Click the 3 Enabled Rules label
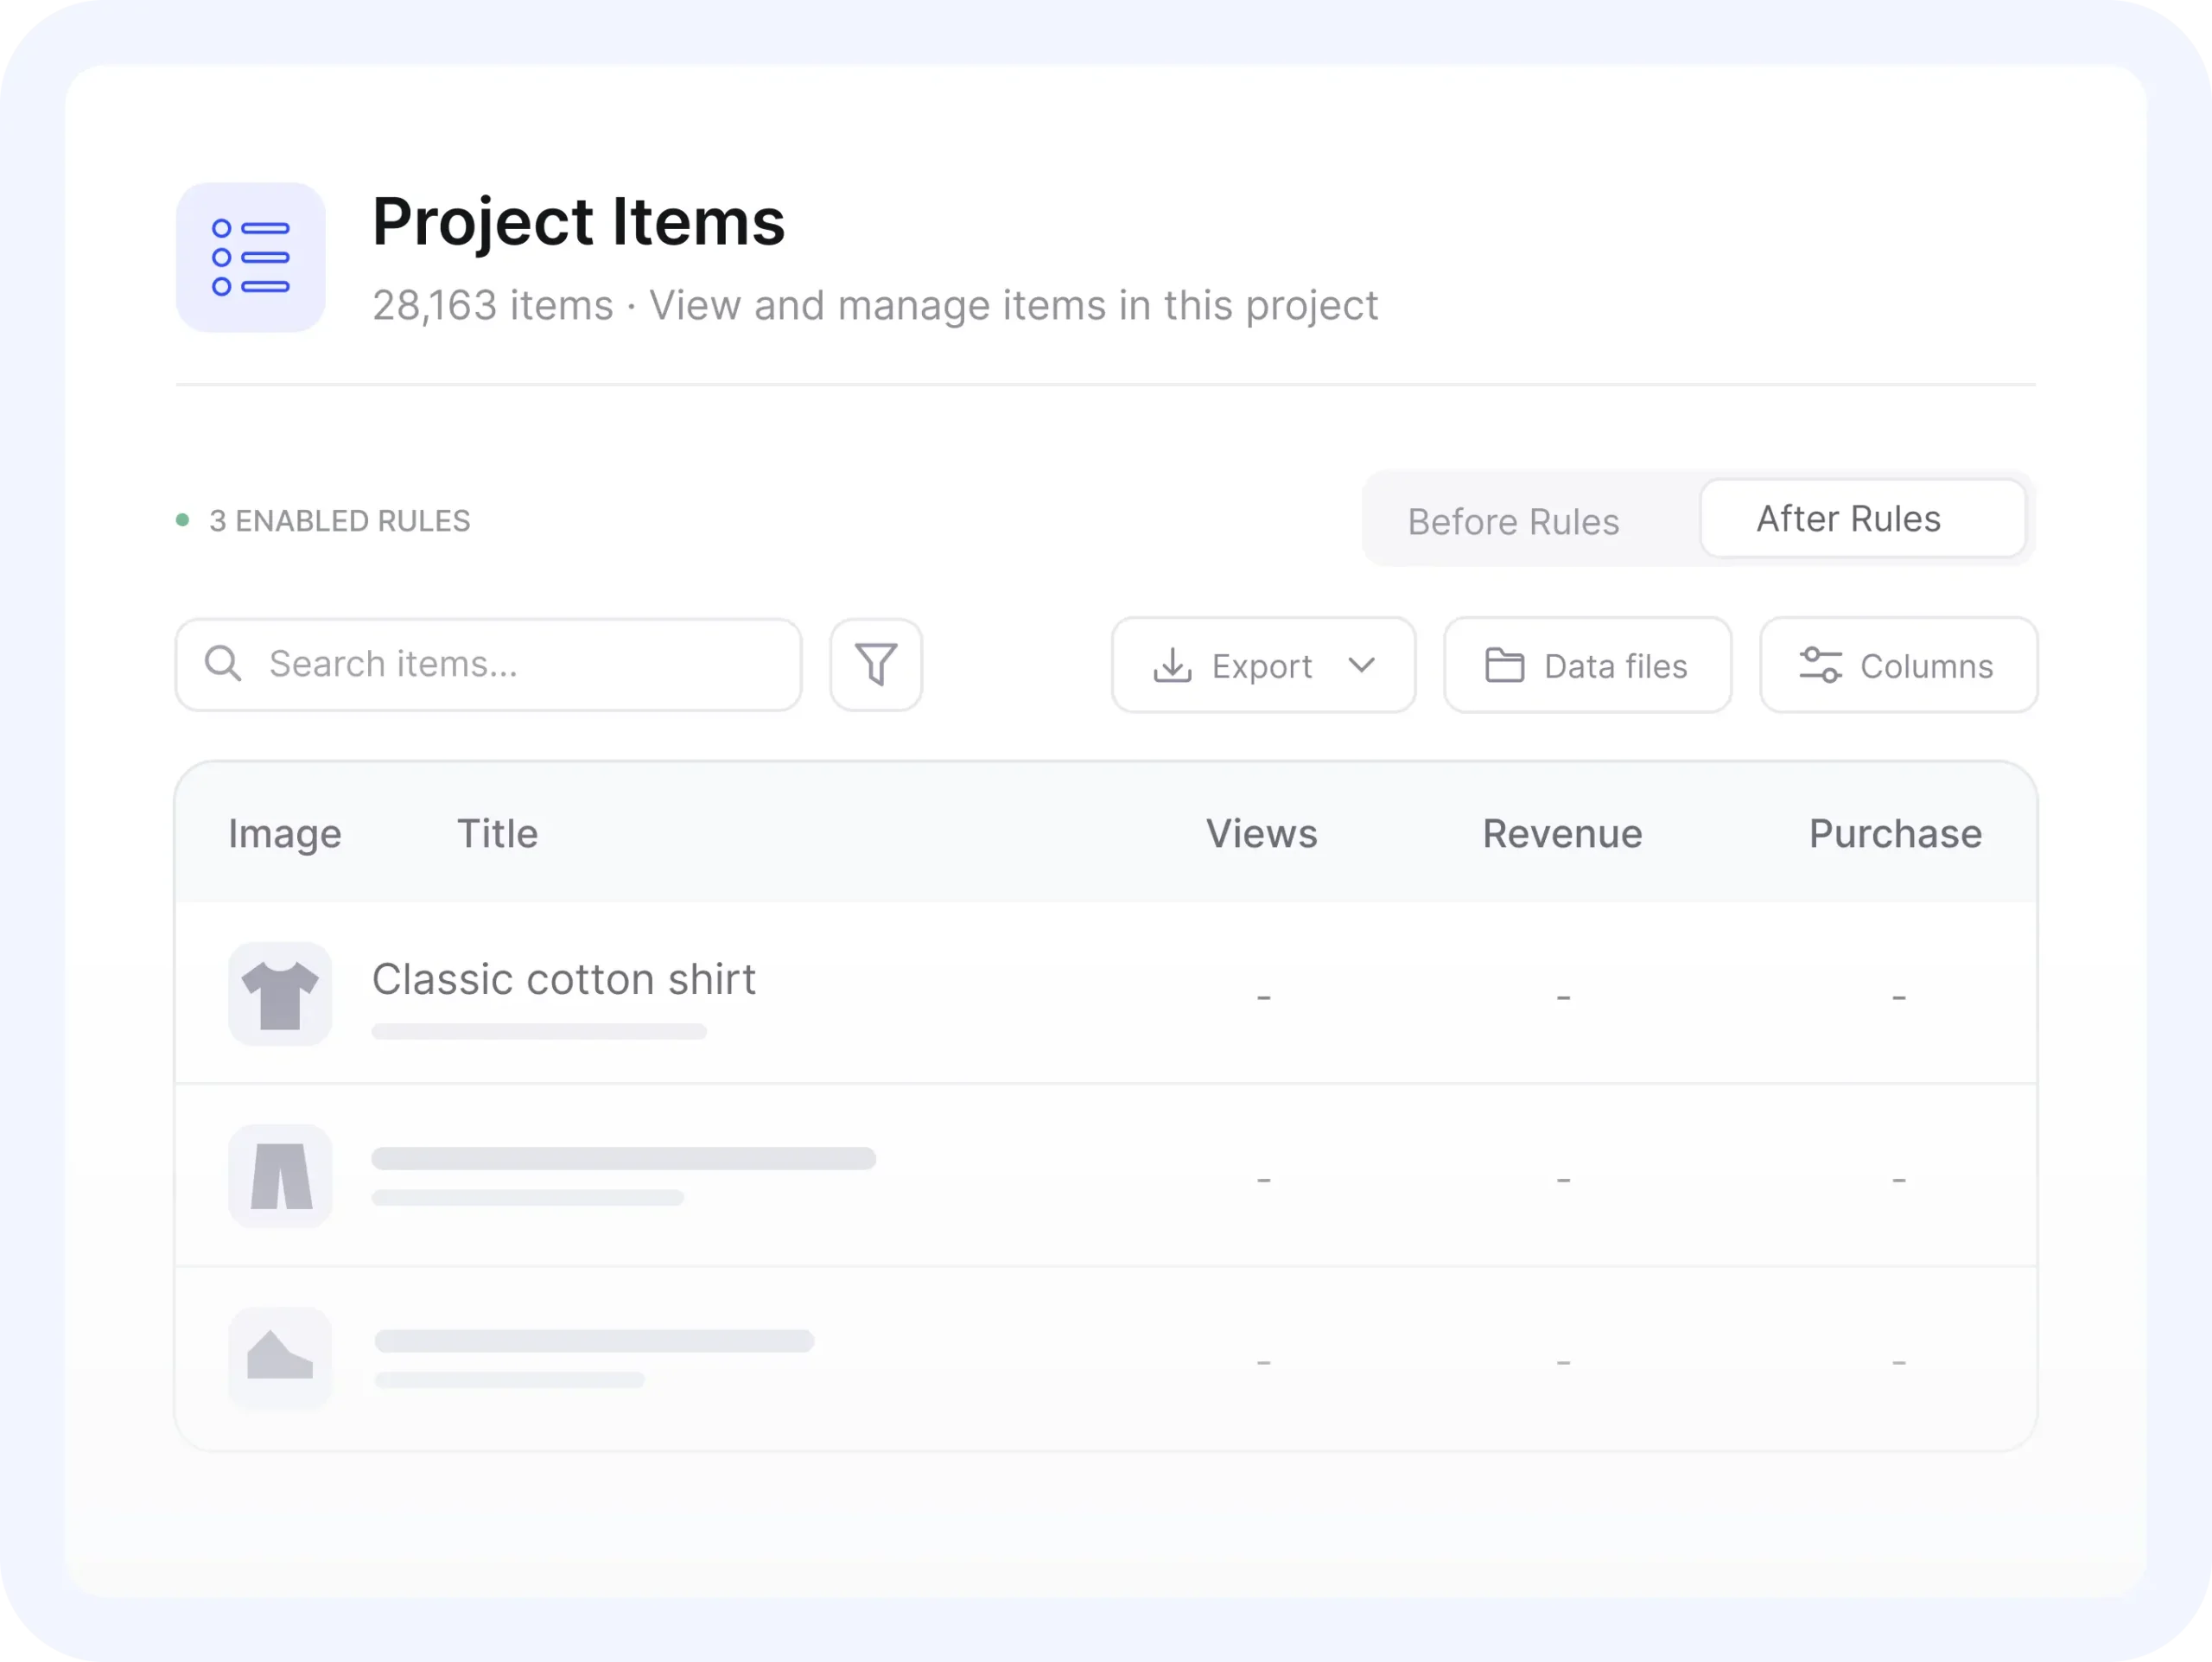The height and width of the screenshot is (1662, 2212). 339,521
